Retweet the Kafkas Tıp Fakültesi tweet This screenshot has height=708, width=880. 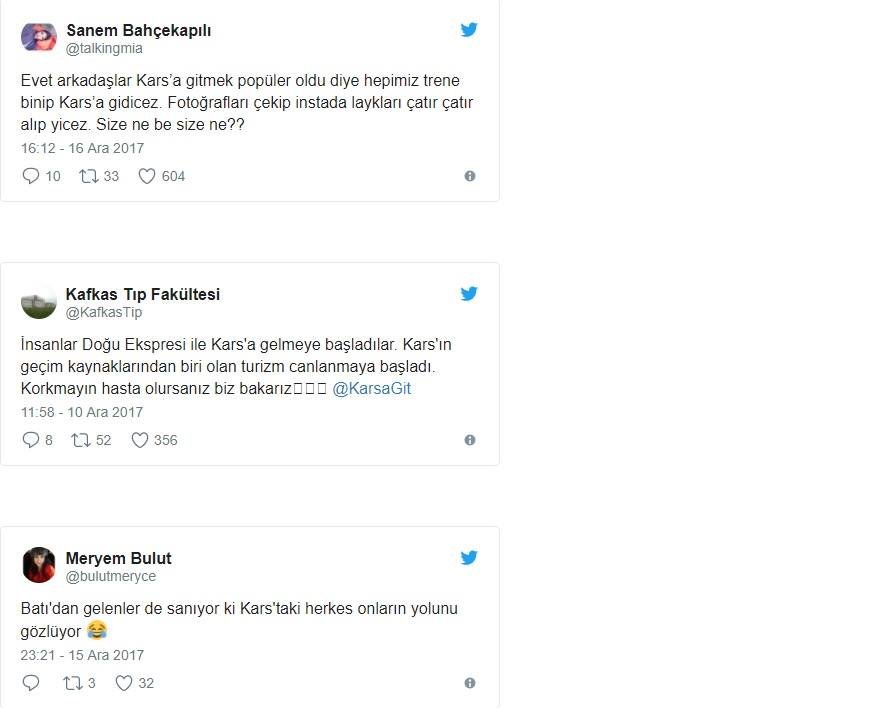coord(81,440)
